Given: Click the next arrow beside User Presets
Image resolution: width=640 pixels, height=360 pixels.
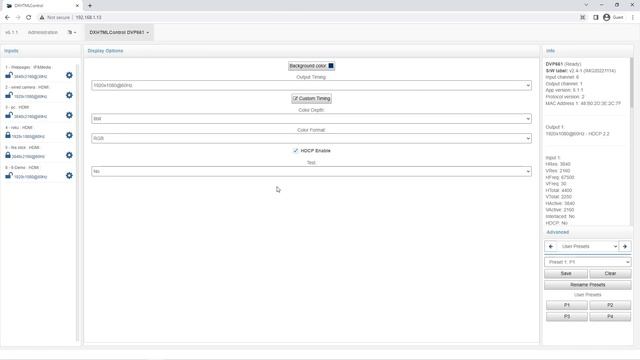Looking at the screenshot, I should tap(625, 247).
